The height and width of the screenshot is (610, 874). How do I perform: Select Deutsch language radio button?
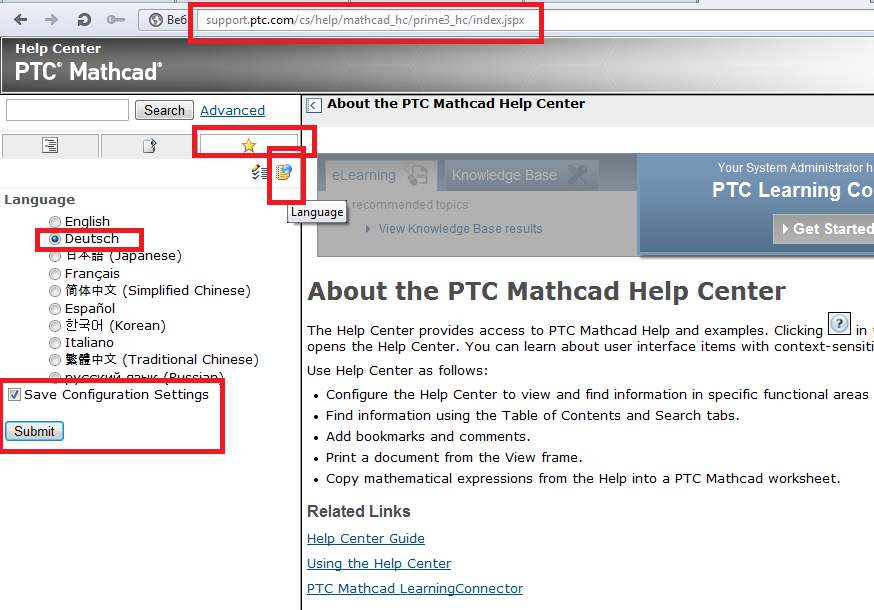click(x=55, y=239)
